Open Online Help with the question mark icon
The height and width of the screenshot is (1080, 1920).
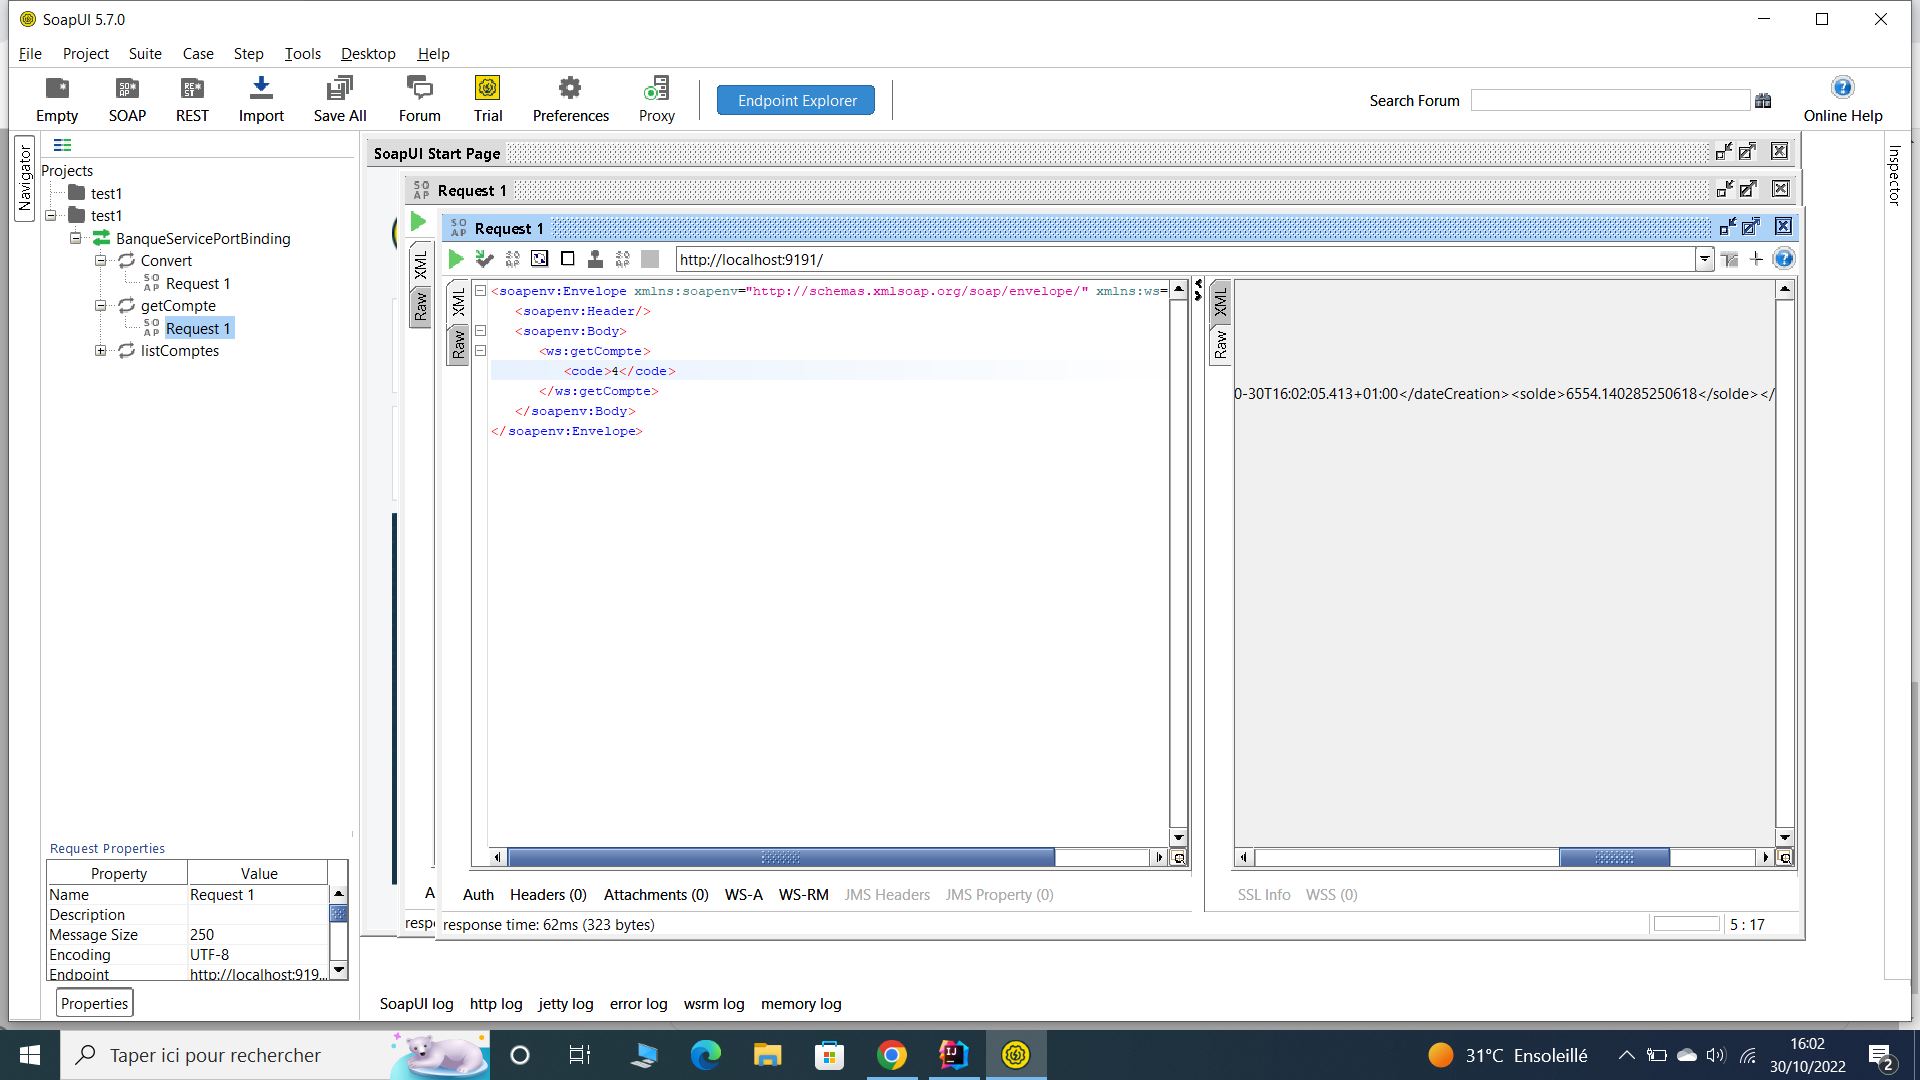tap(1843, 86)
